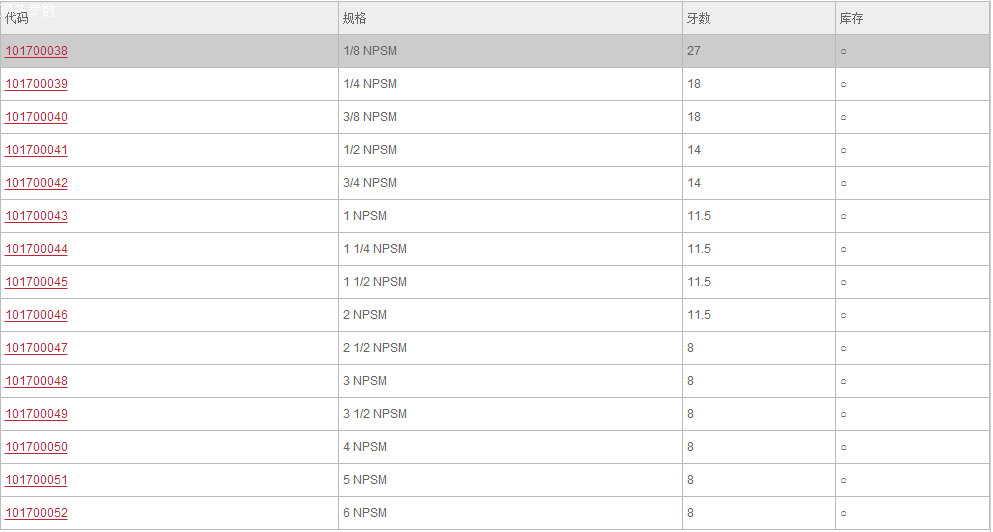Click the 规格 column header
The image size is (993, 532).
click(x=355, y=18)
